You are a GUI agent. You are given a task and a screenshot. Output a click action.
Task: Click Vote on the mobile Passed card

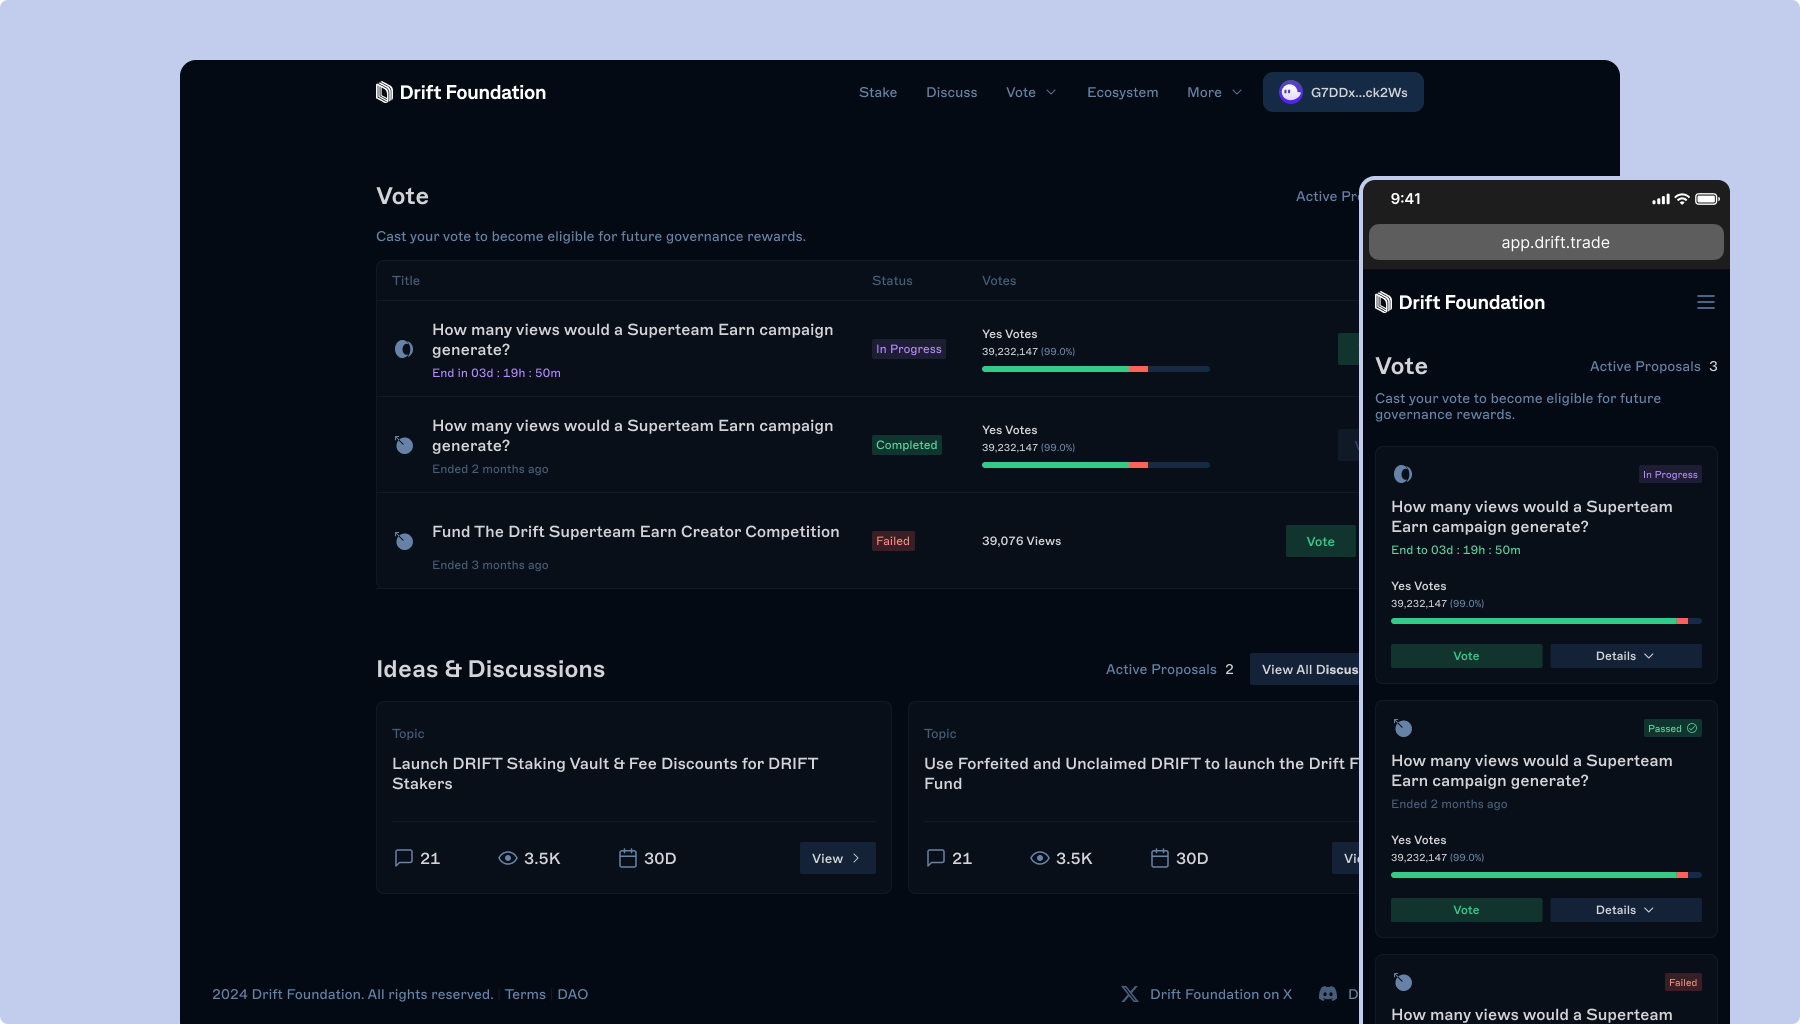pyautogui.click(x=1466, y=910)
